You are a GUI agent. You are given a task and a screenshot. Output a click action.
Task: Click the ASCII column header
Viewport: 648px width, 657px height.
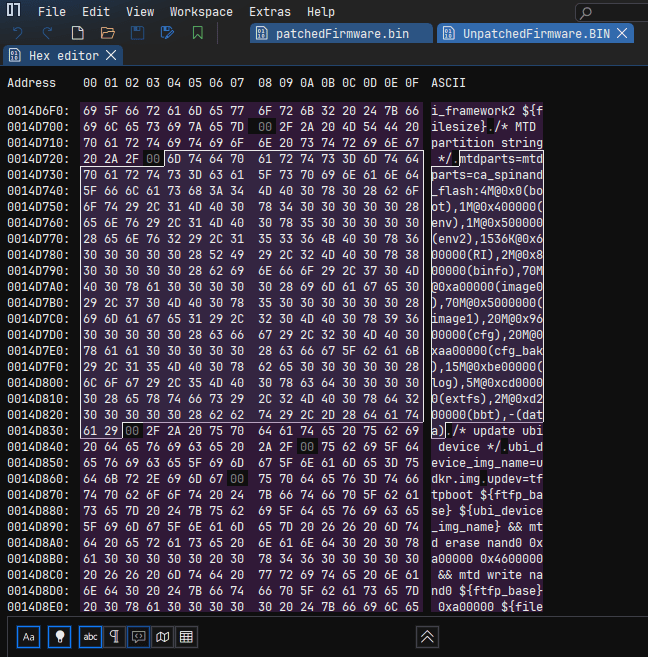[x=448, y=83]
